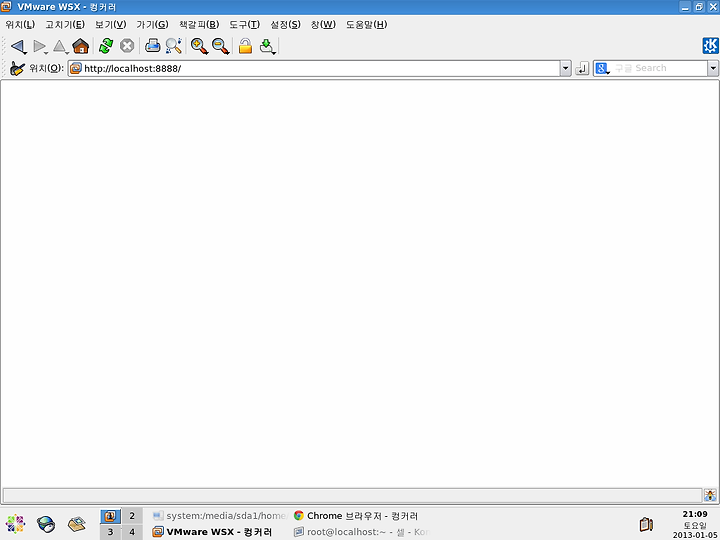
Task: Zoom in with the magnifier plus icon
Action: pos(199,46)
